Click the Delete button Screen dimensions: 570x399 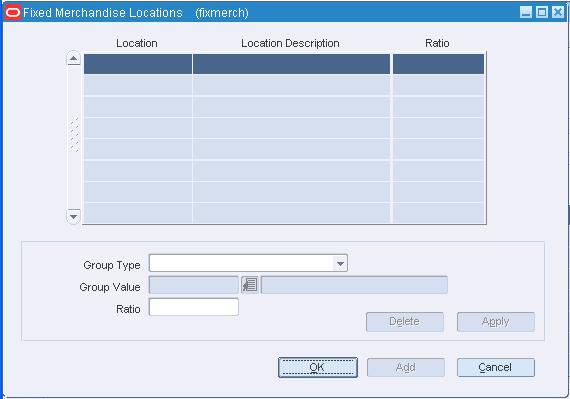click(x=405, y=322)
